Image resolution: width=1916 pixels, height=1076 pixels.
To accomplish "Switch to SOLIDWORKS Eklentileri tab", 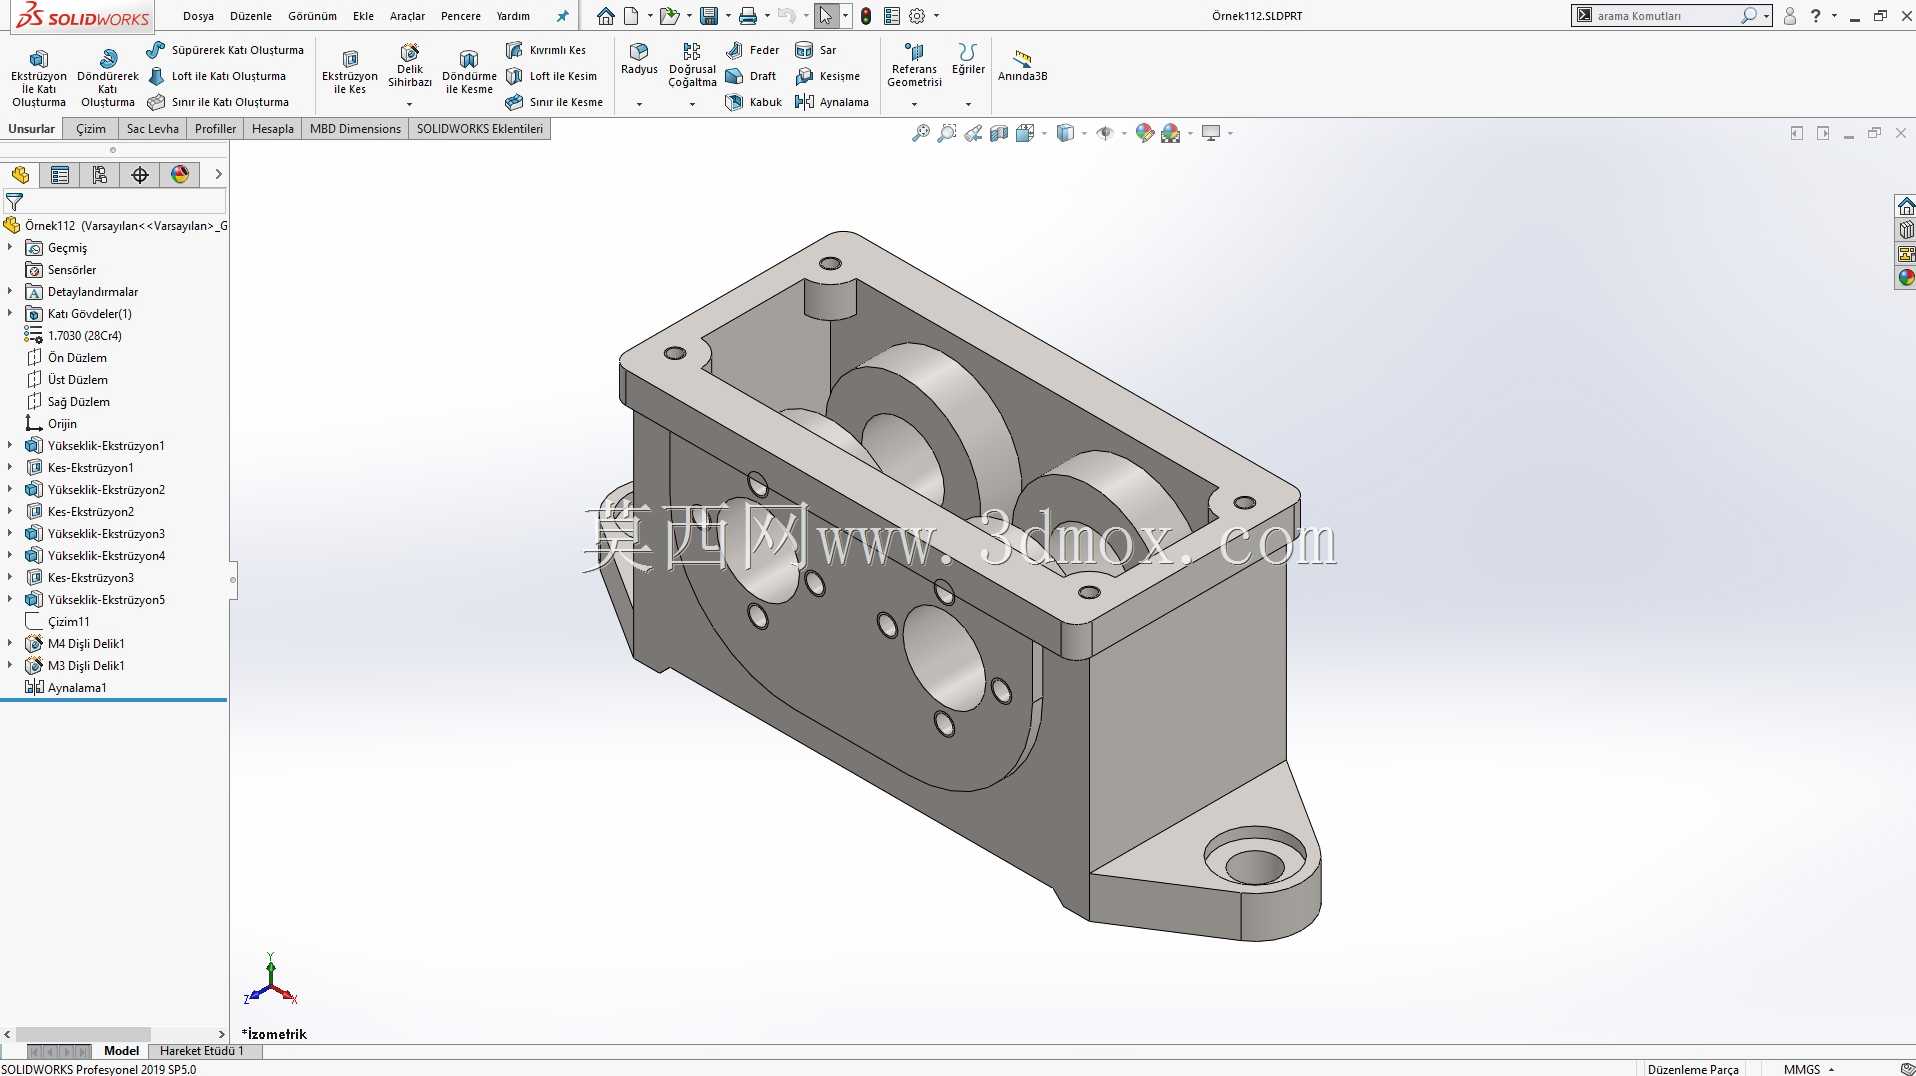I will point(480,129).
